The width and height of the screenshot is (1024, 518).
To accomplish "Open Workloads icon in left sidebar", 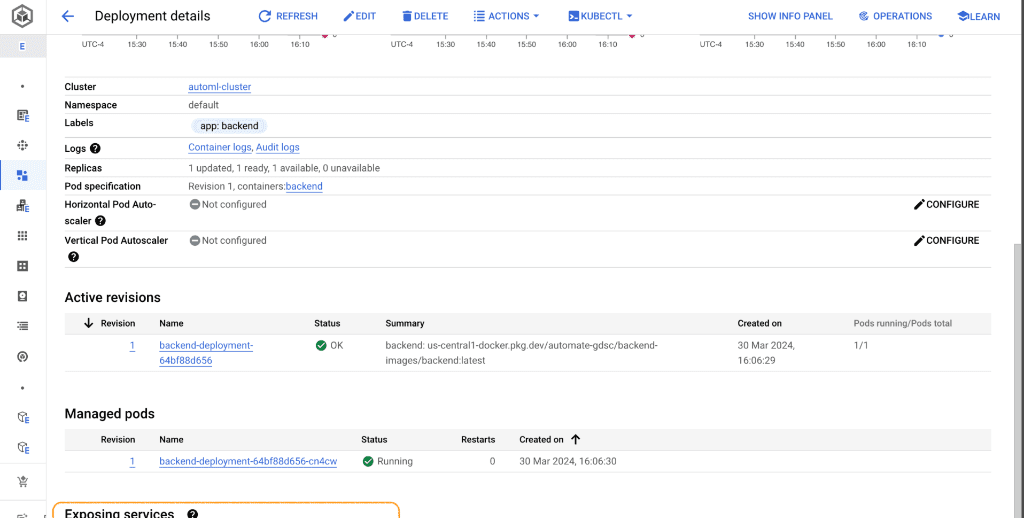I will coord(22,176).
